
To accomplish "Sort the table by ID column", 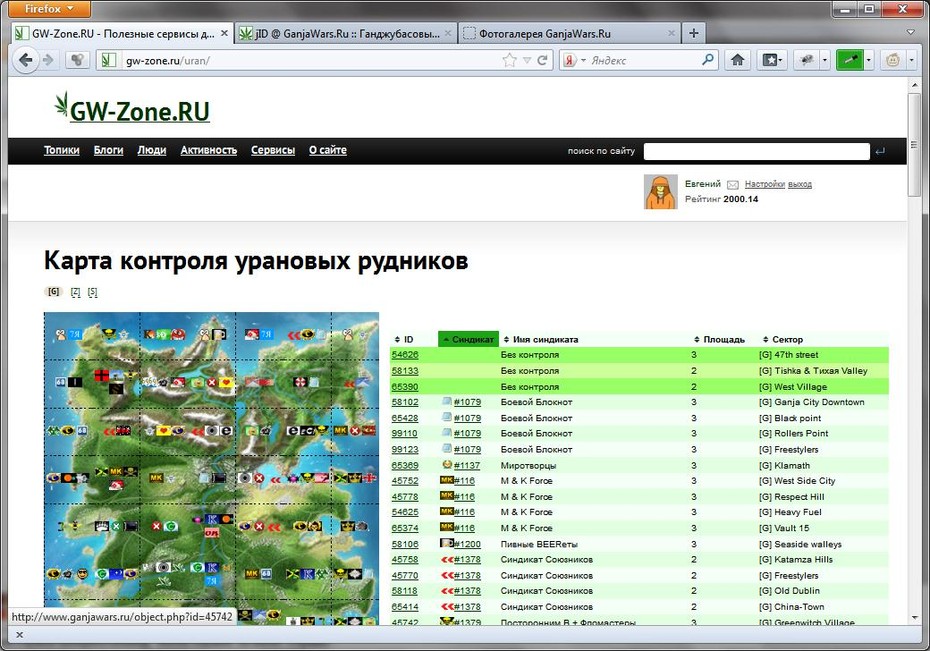I will pos(405,340).
